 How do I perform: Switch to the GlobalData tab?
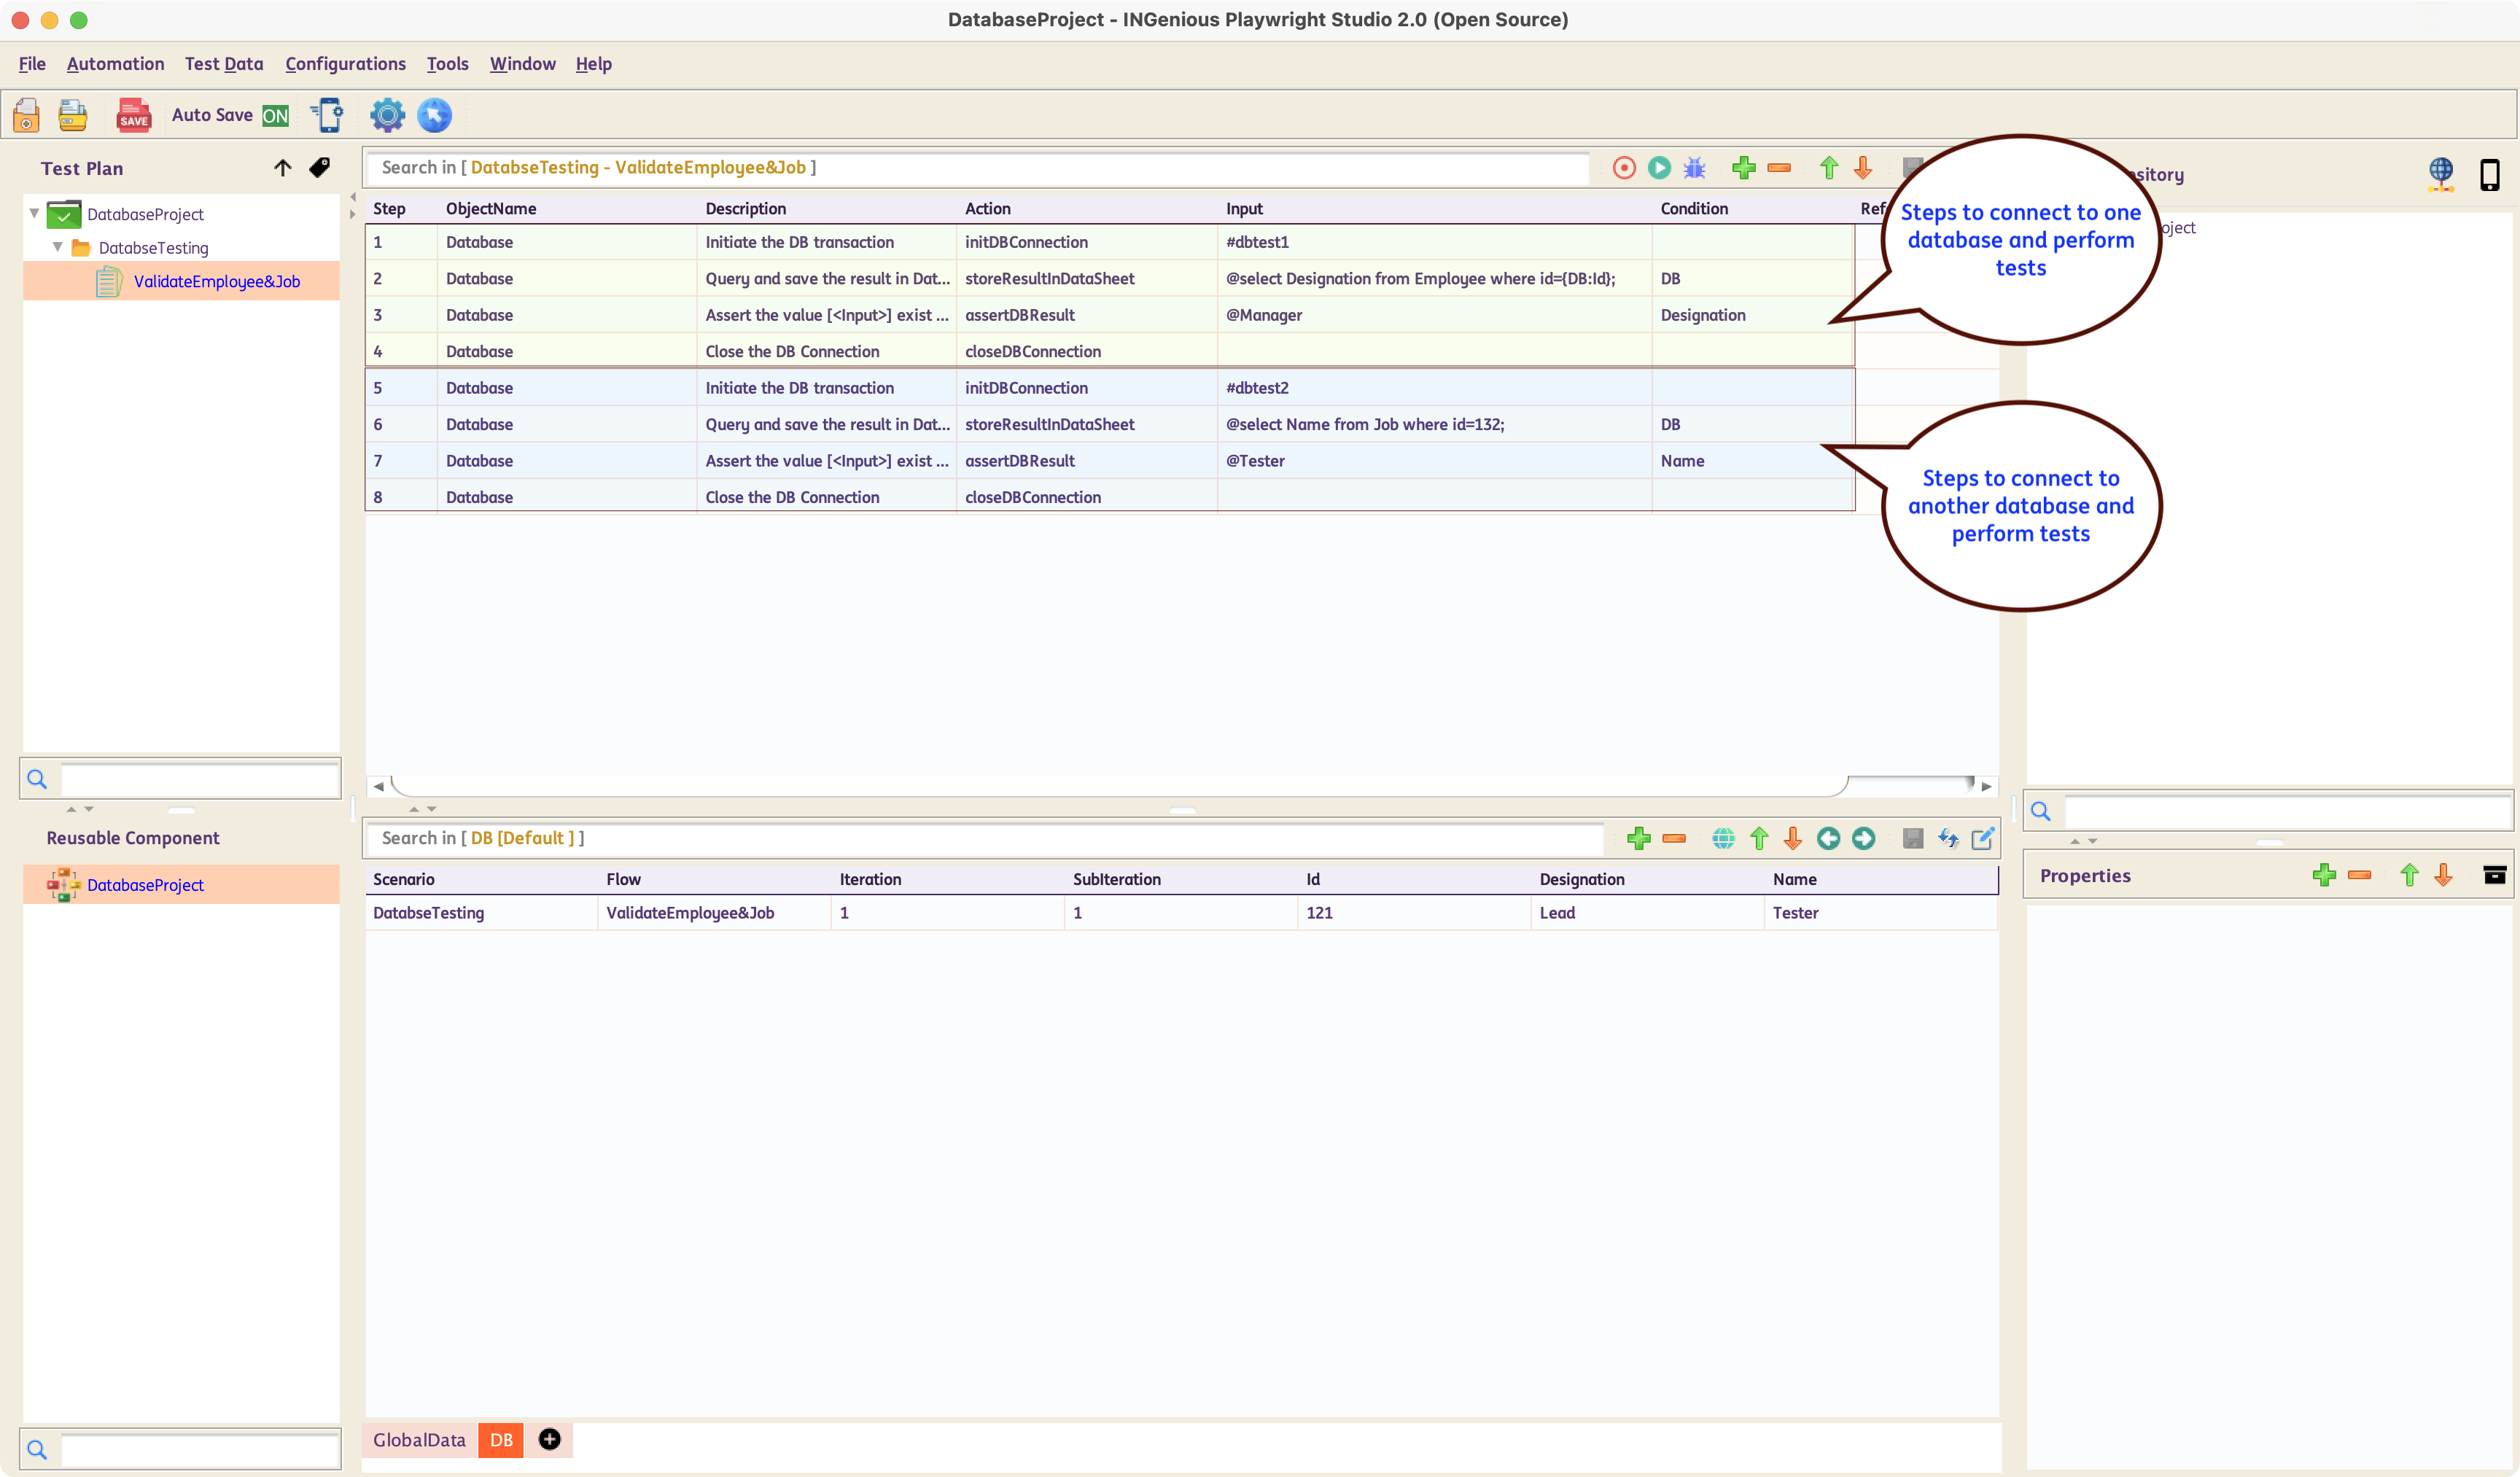[419, 1440]
